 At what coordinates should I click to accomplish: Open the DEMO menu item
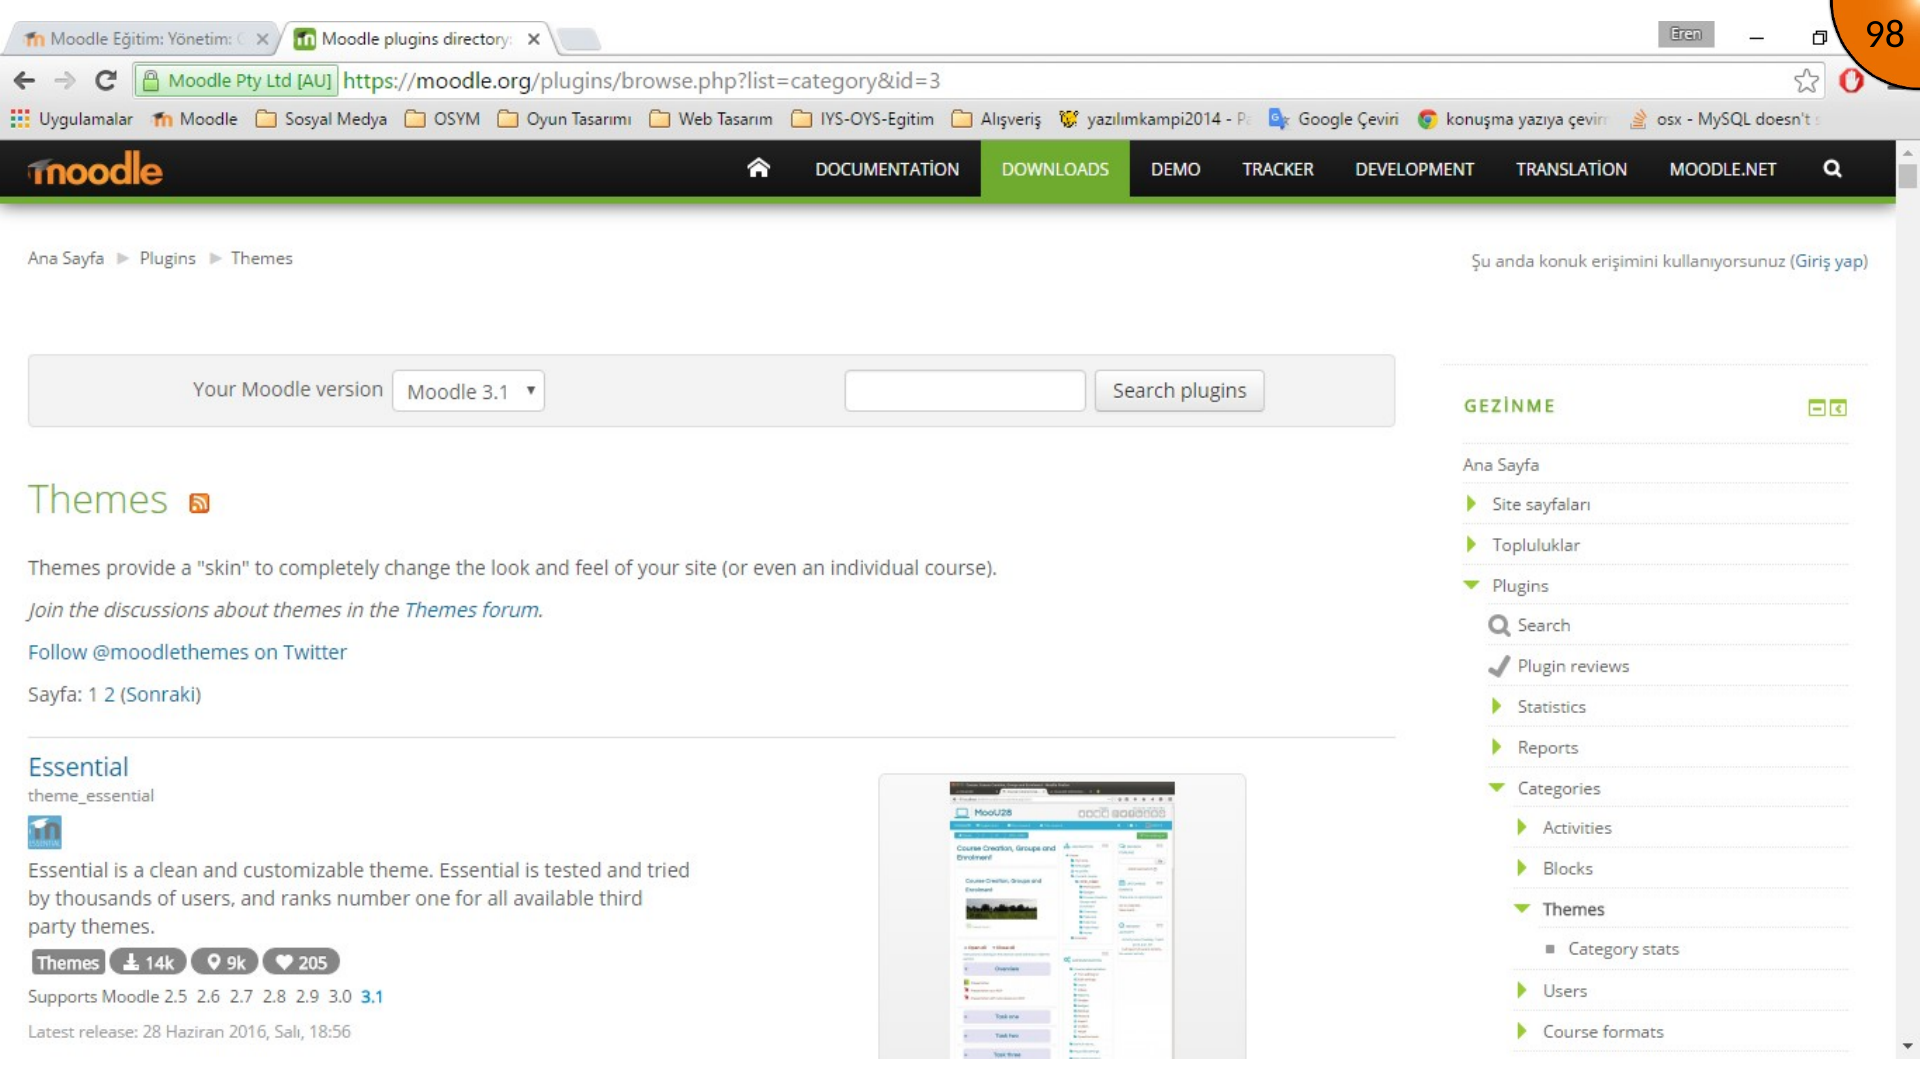coord(1175,169)
